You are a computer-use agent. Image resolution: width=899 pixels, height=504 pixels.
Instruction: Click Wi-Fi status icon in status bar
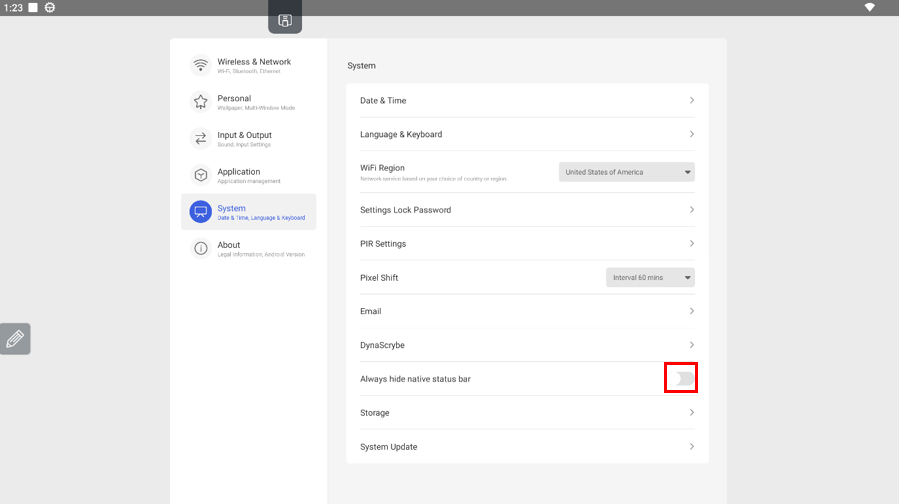[x=869, y=7]
